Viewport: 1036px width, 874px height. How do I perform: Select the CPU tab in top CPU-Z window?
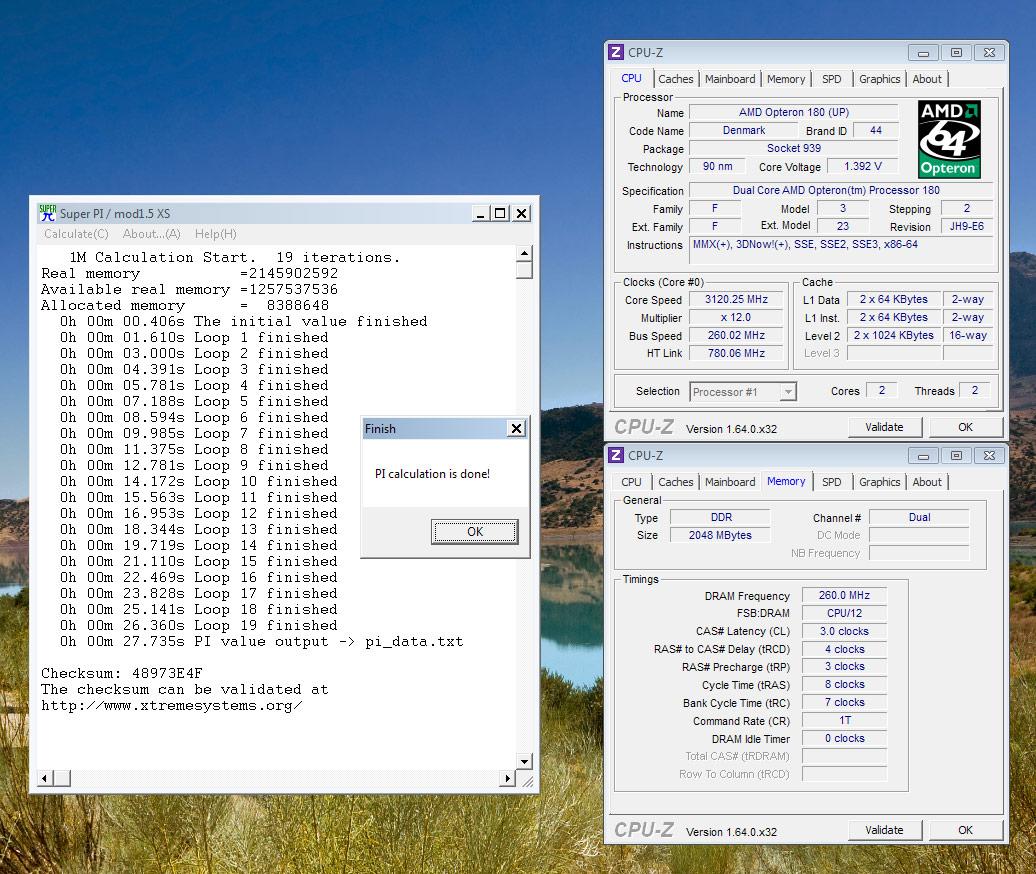click(x=631, y=78)
